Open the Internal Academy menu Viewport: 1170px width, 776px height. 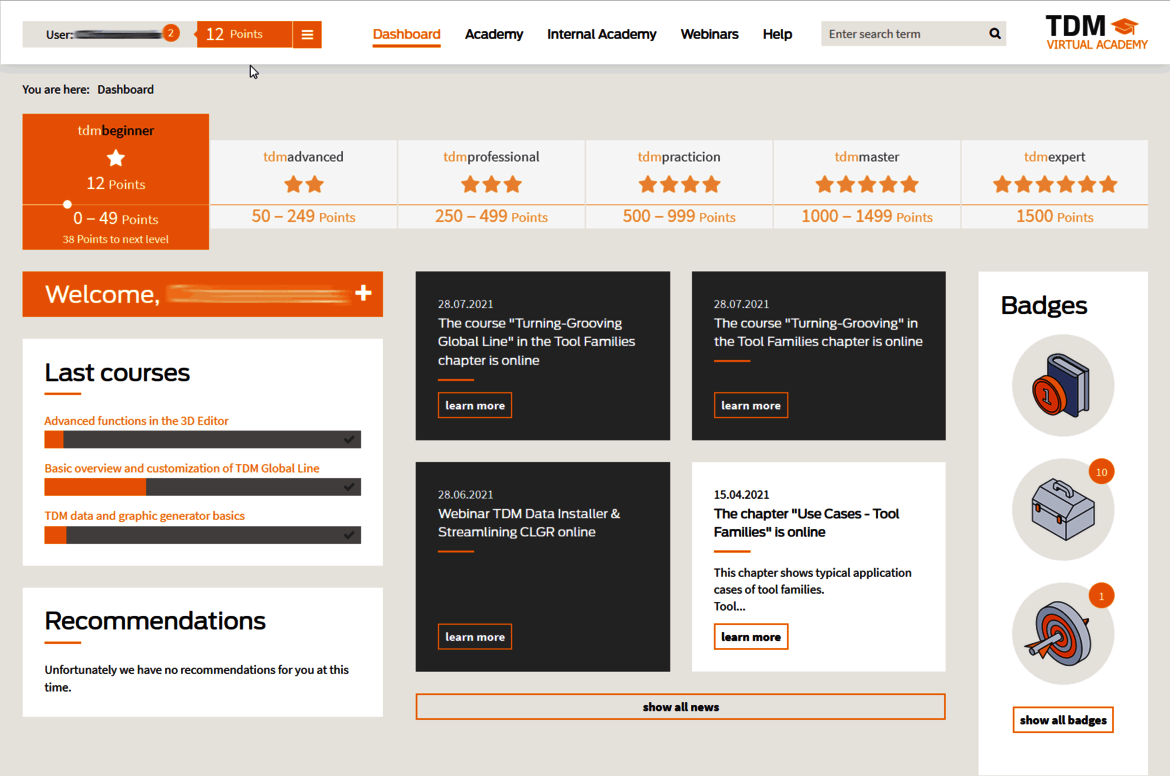pos(601,34)
